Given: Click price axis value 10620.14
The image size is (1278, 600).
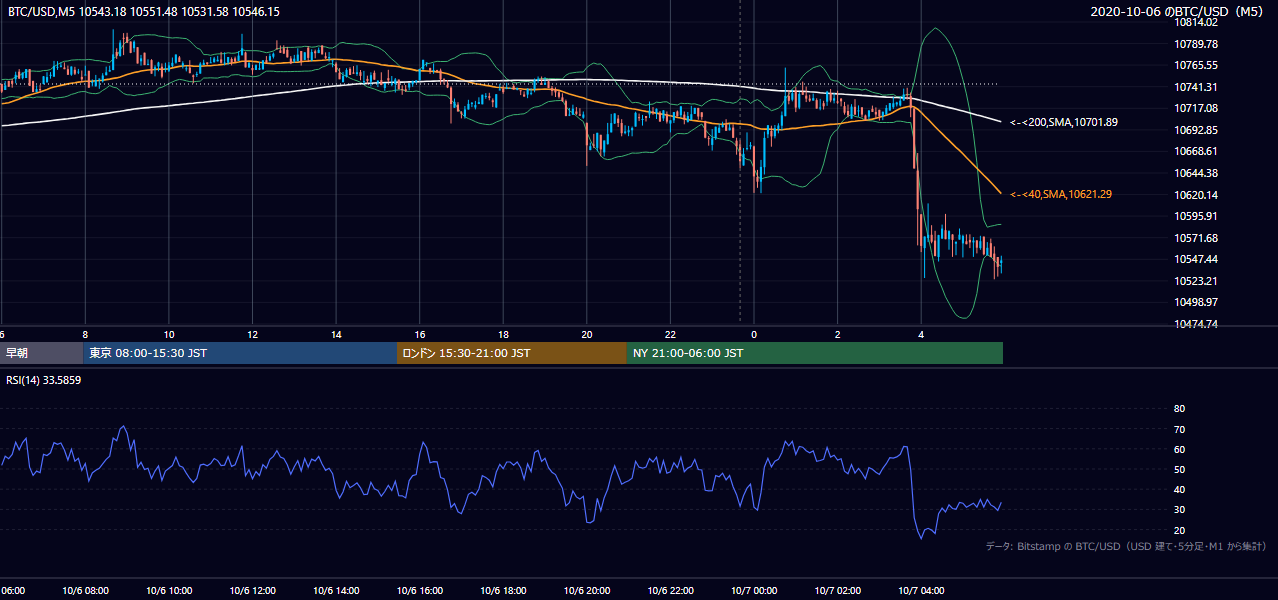Looking at the screenshot, I should pos(1196,195).
